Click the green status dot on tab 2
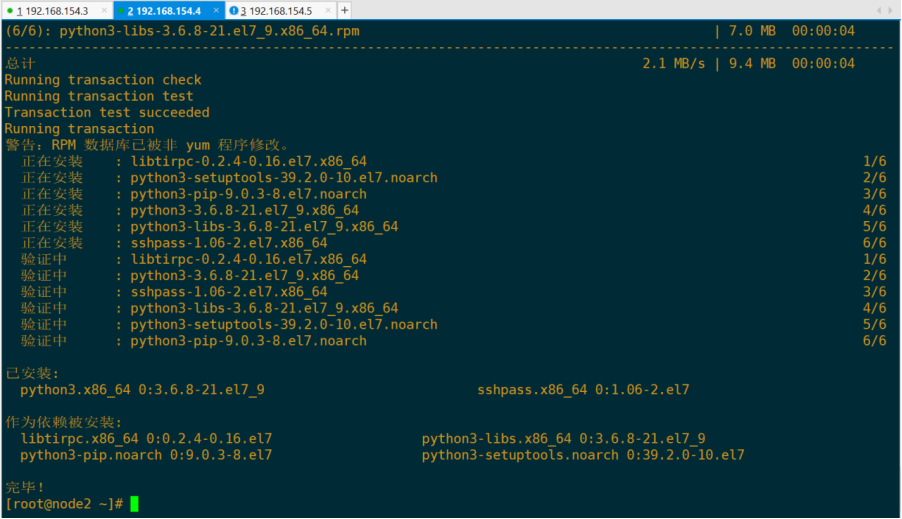This screenshot has width=902, height=519. (x=121, y=10)
